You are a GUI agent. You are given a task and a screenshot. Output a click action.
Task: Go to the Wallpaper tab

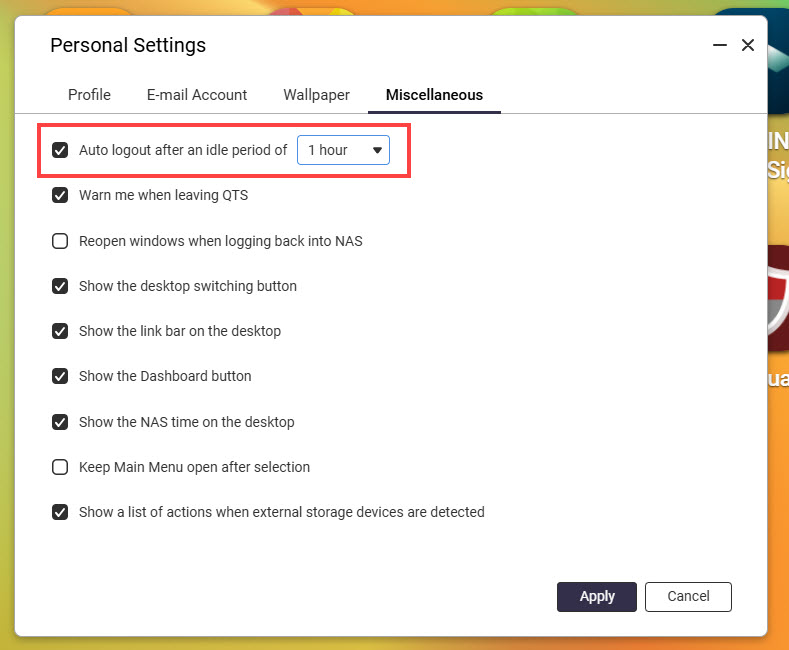[316, 95]
